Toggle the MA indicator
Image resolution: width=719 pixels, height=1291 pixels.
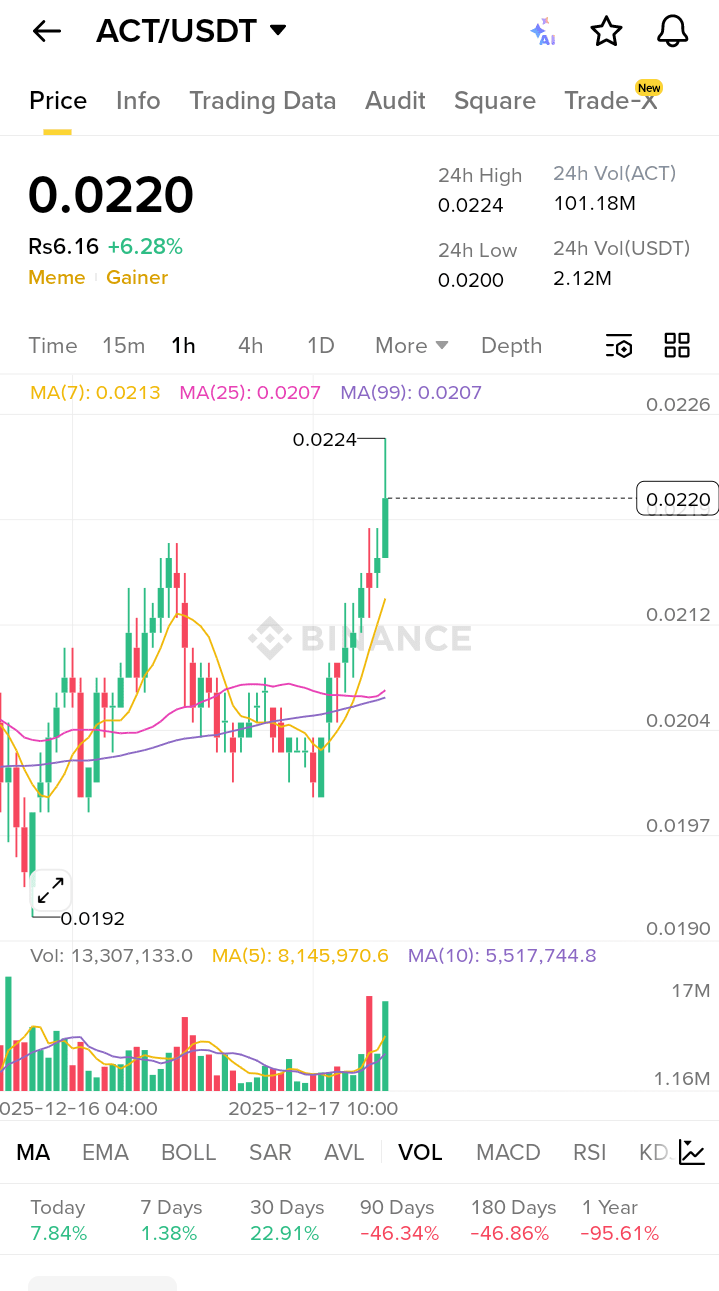click(33, 1152)
